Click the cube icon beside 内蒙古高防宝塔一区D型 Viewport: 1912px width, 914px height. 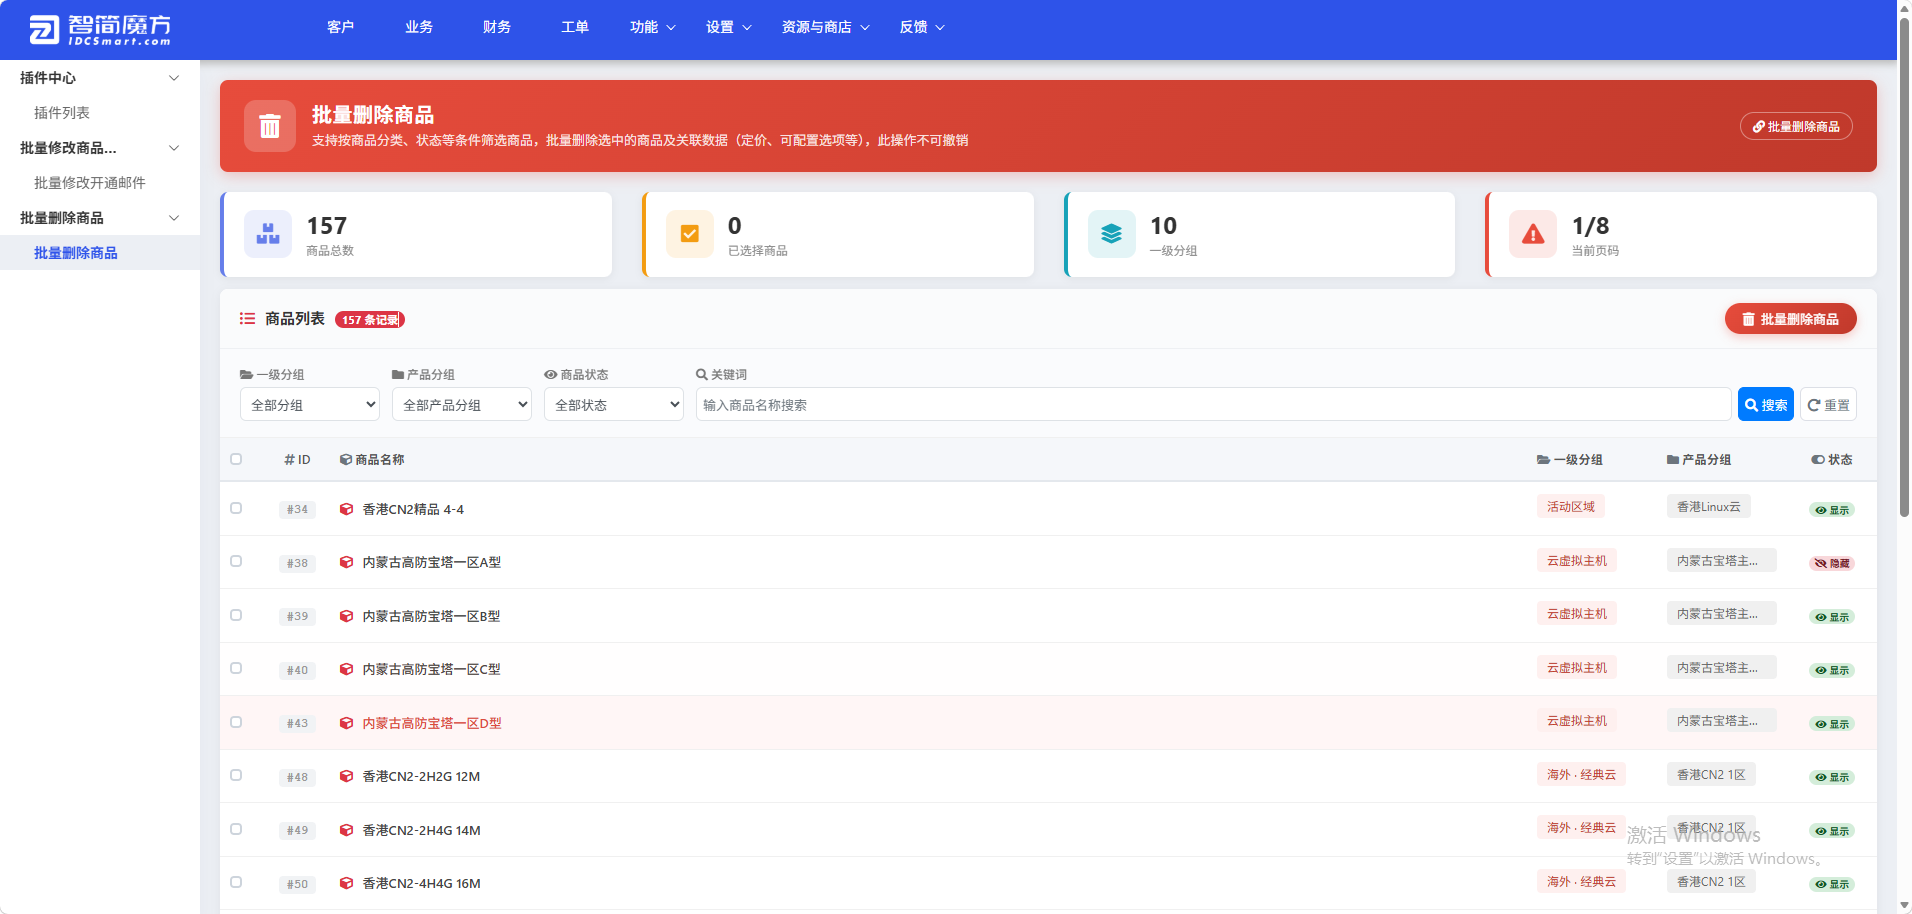point(346,723)
